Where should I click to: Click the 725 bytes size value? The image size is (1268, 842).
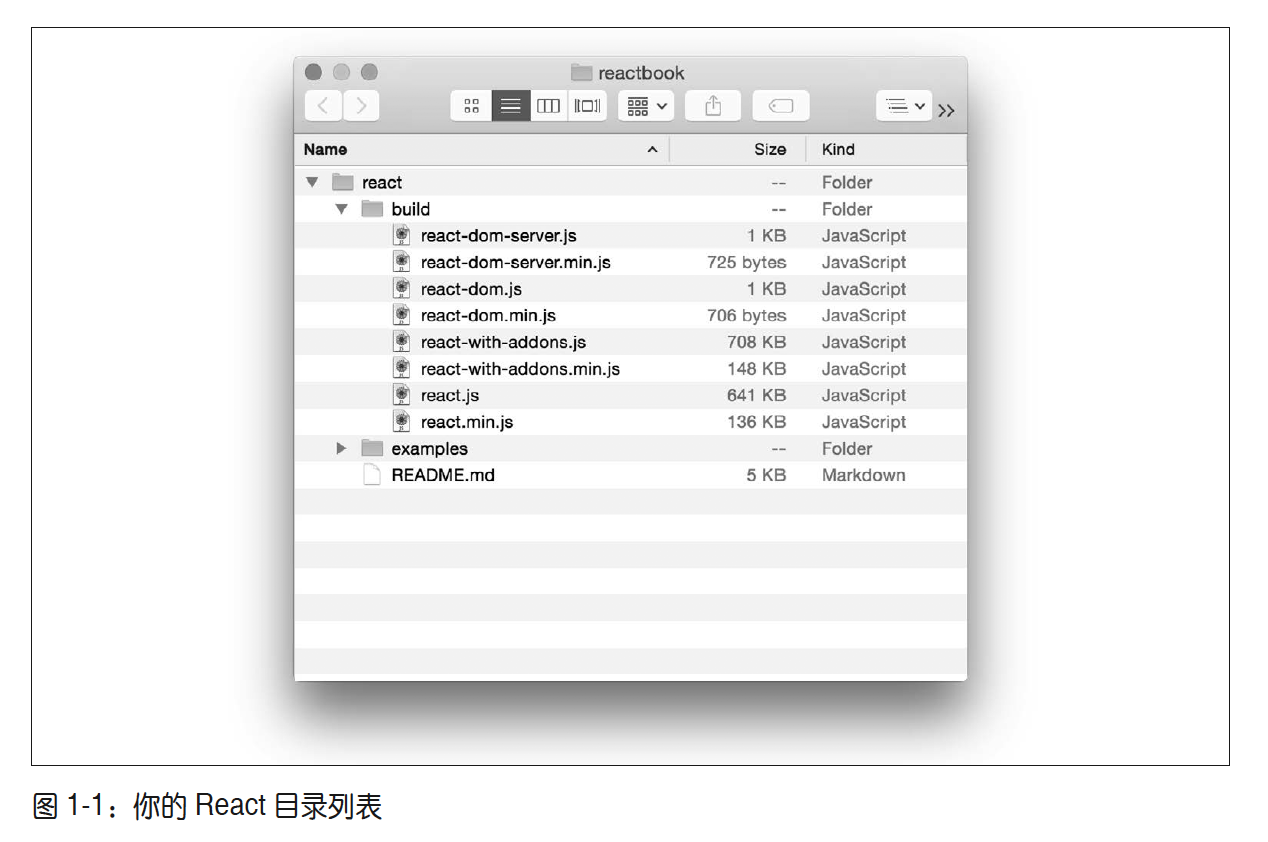coord(747,262)
